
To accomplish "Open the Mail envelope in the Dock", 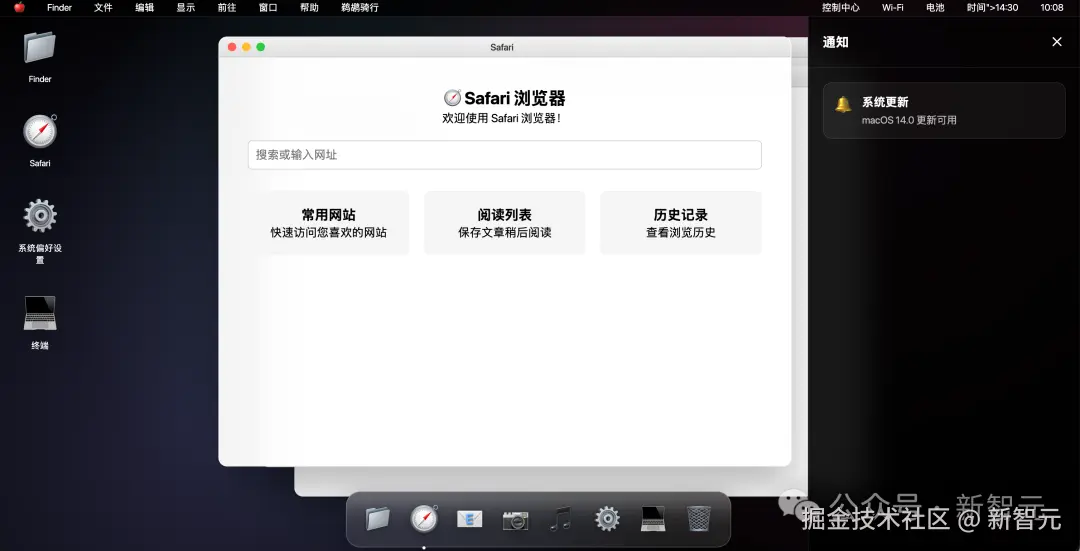I will point(470,519).
